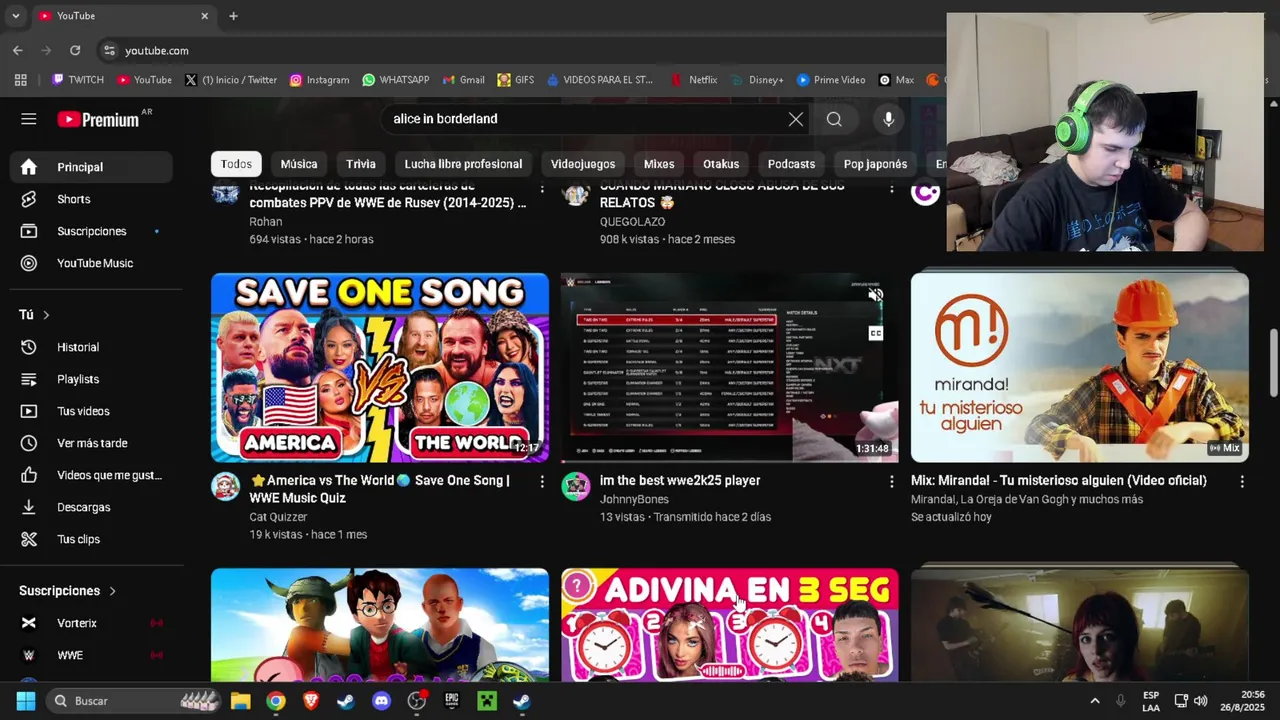Click the page vertical scrollbar thumb

pyautogui.click(x=1273, y=362)
